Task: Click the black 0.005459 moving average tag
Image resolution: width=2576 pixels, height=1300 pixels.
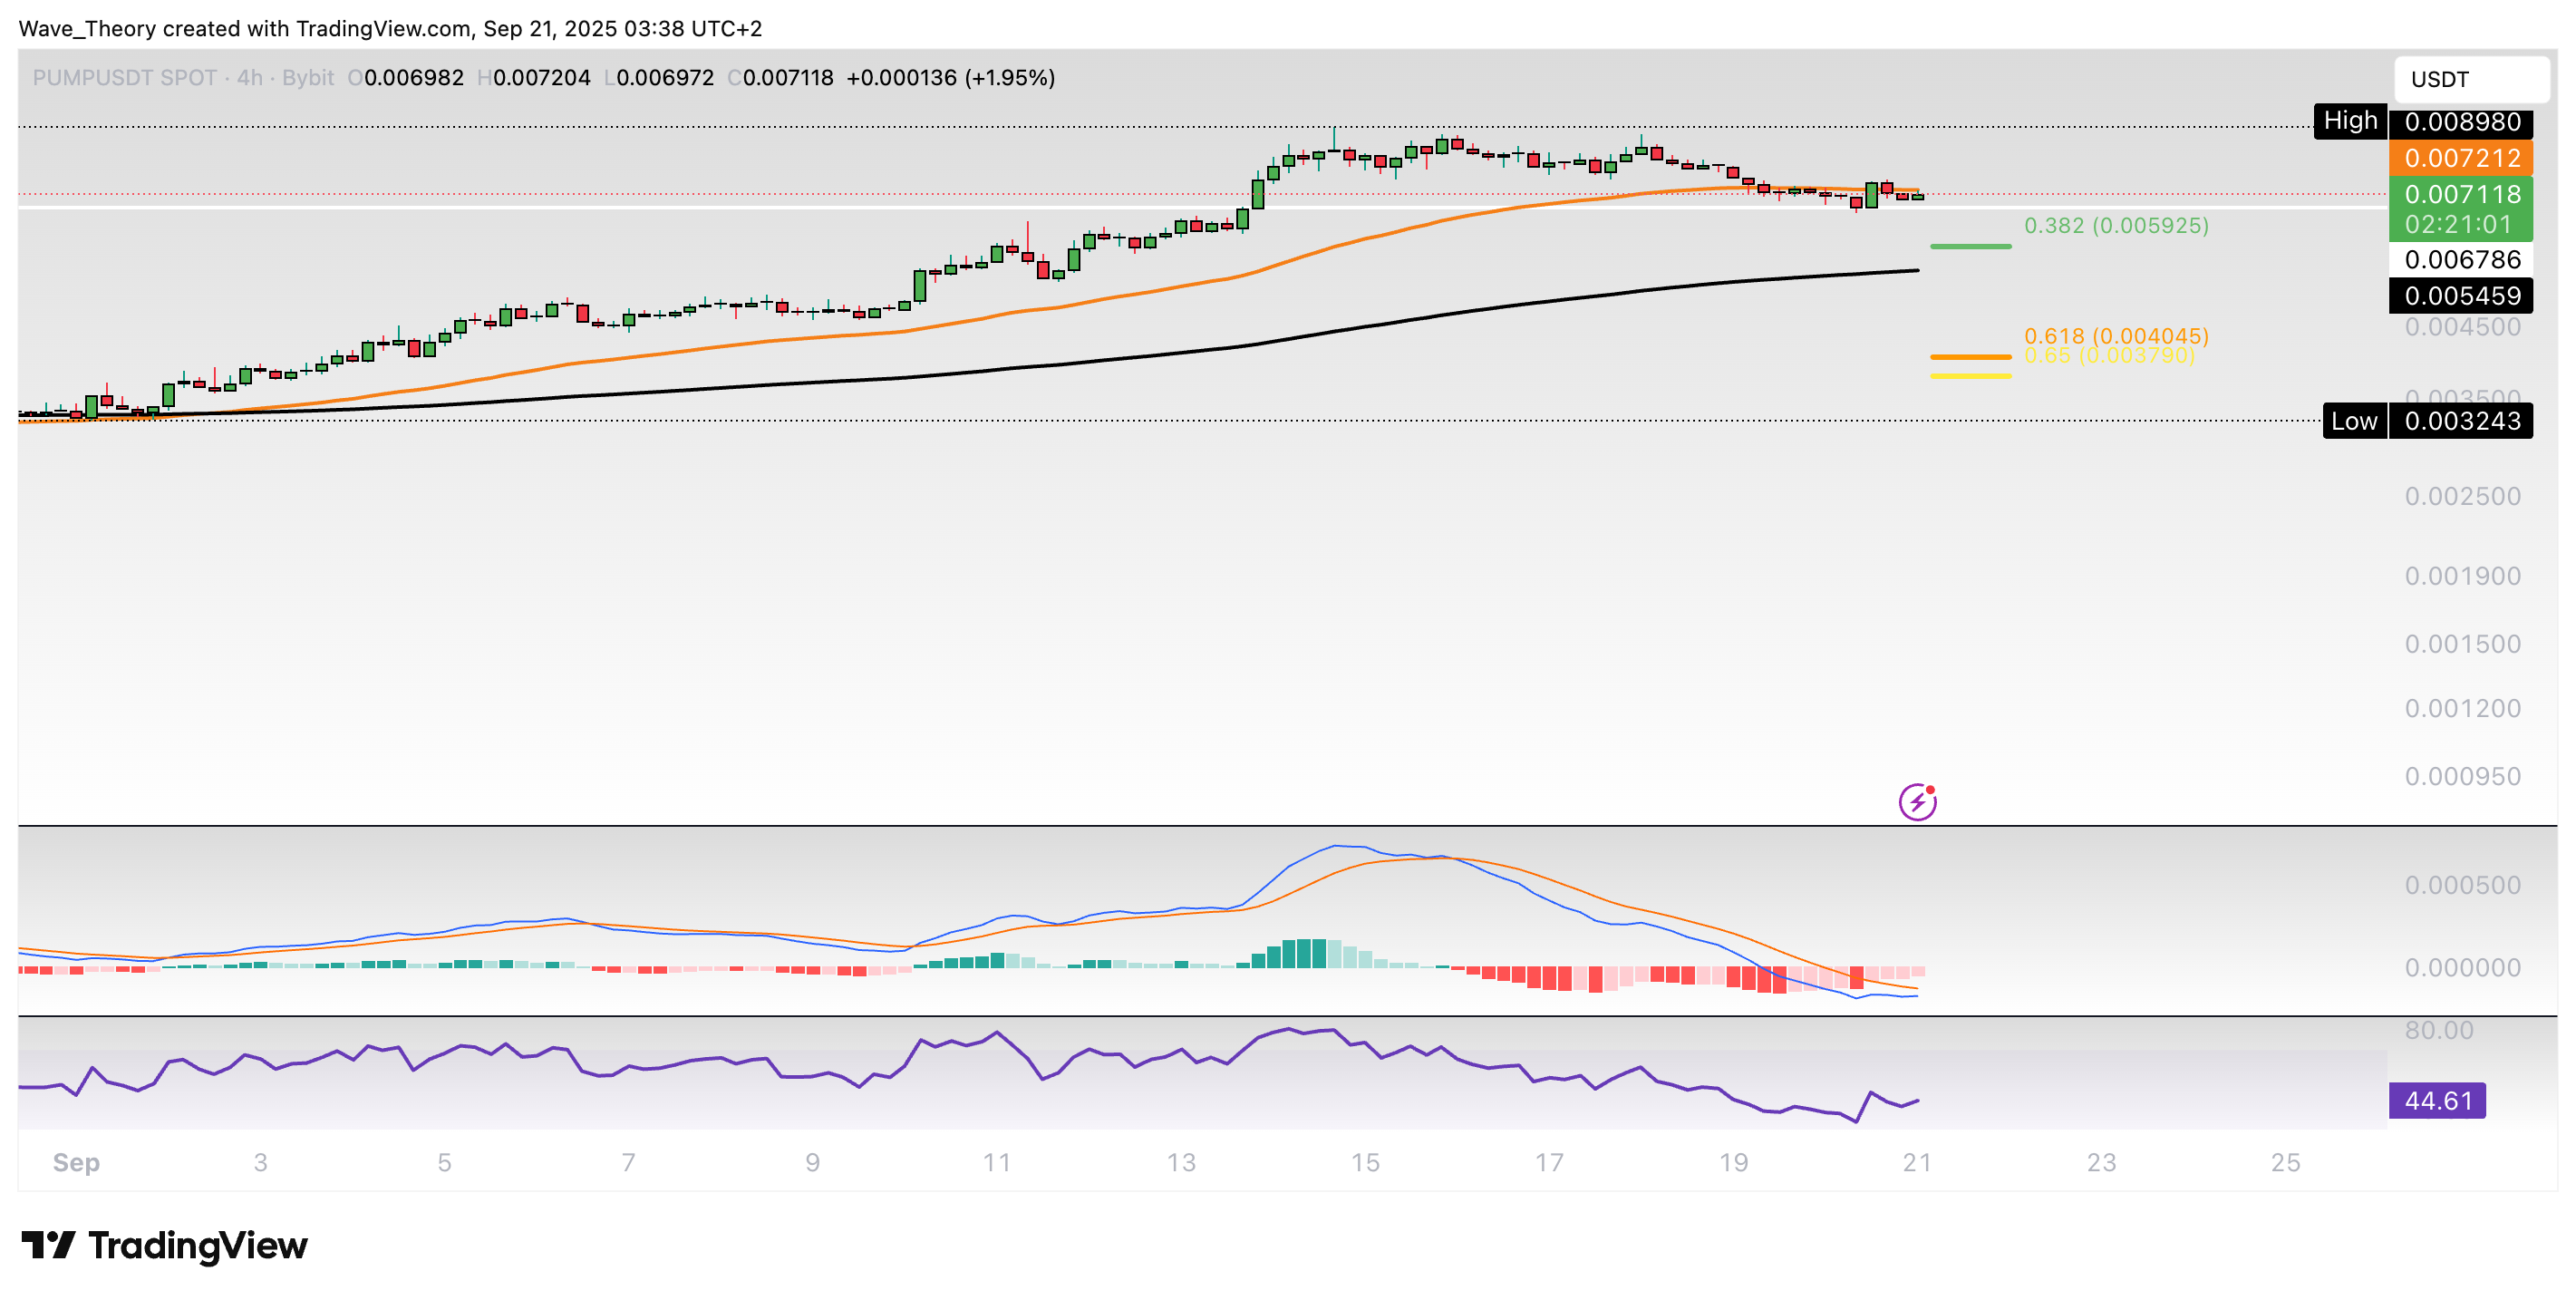Action: pyautogui.click(x=2461, y=296)
